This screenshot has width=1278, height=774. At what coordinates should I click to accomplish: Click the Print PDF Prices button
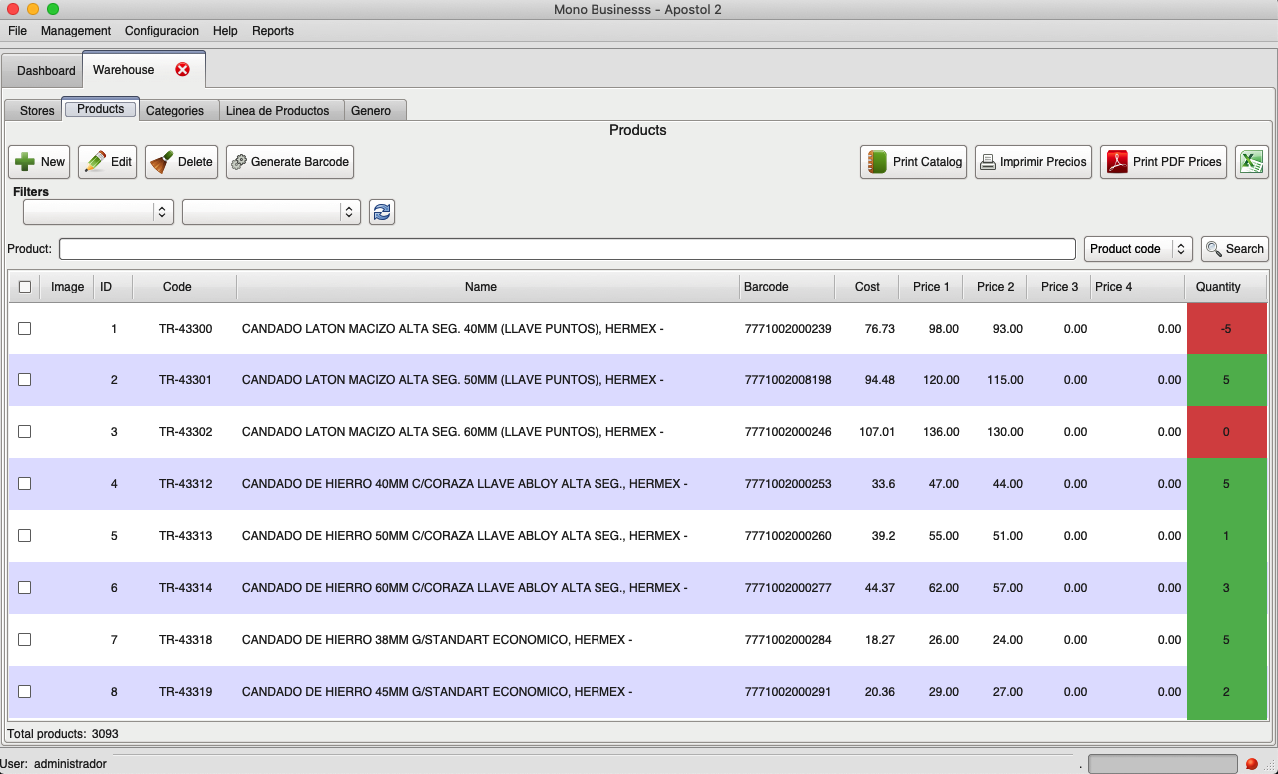coord(1164,162)
